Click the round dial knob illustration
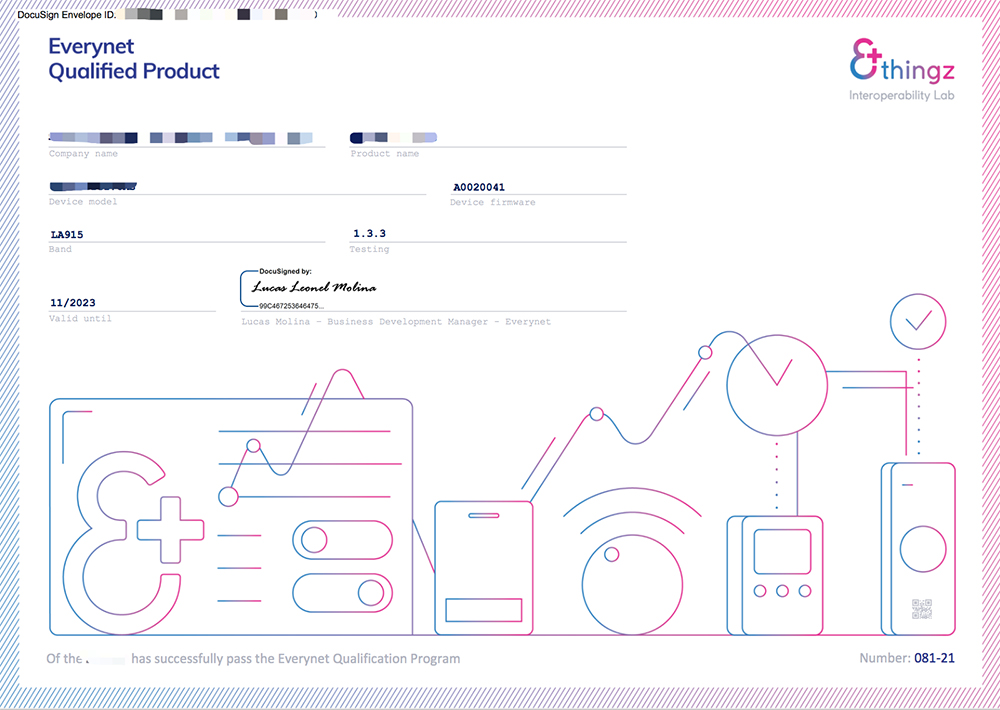 click(632, 585)
